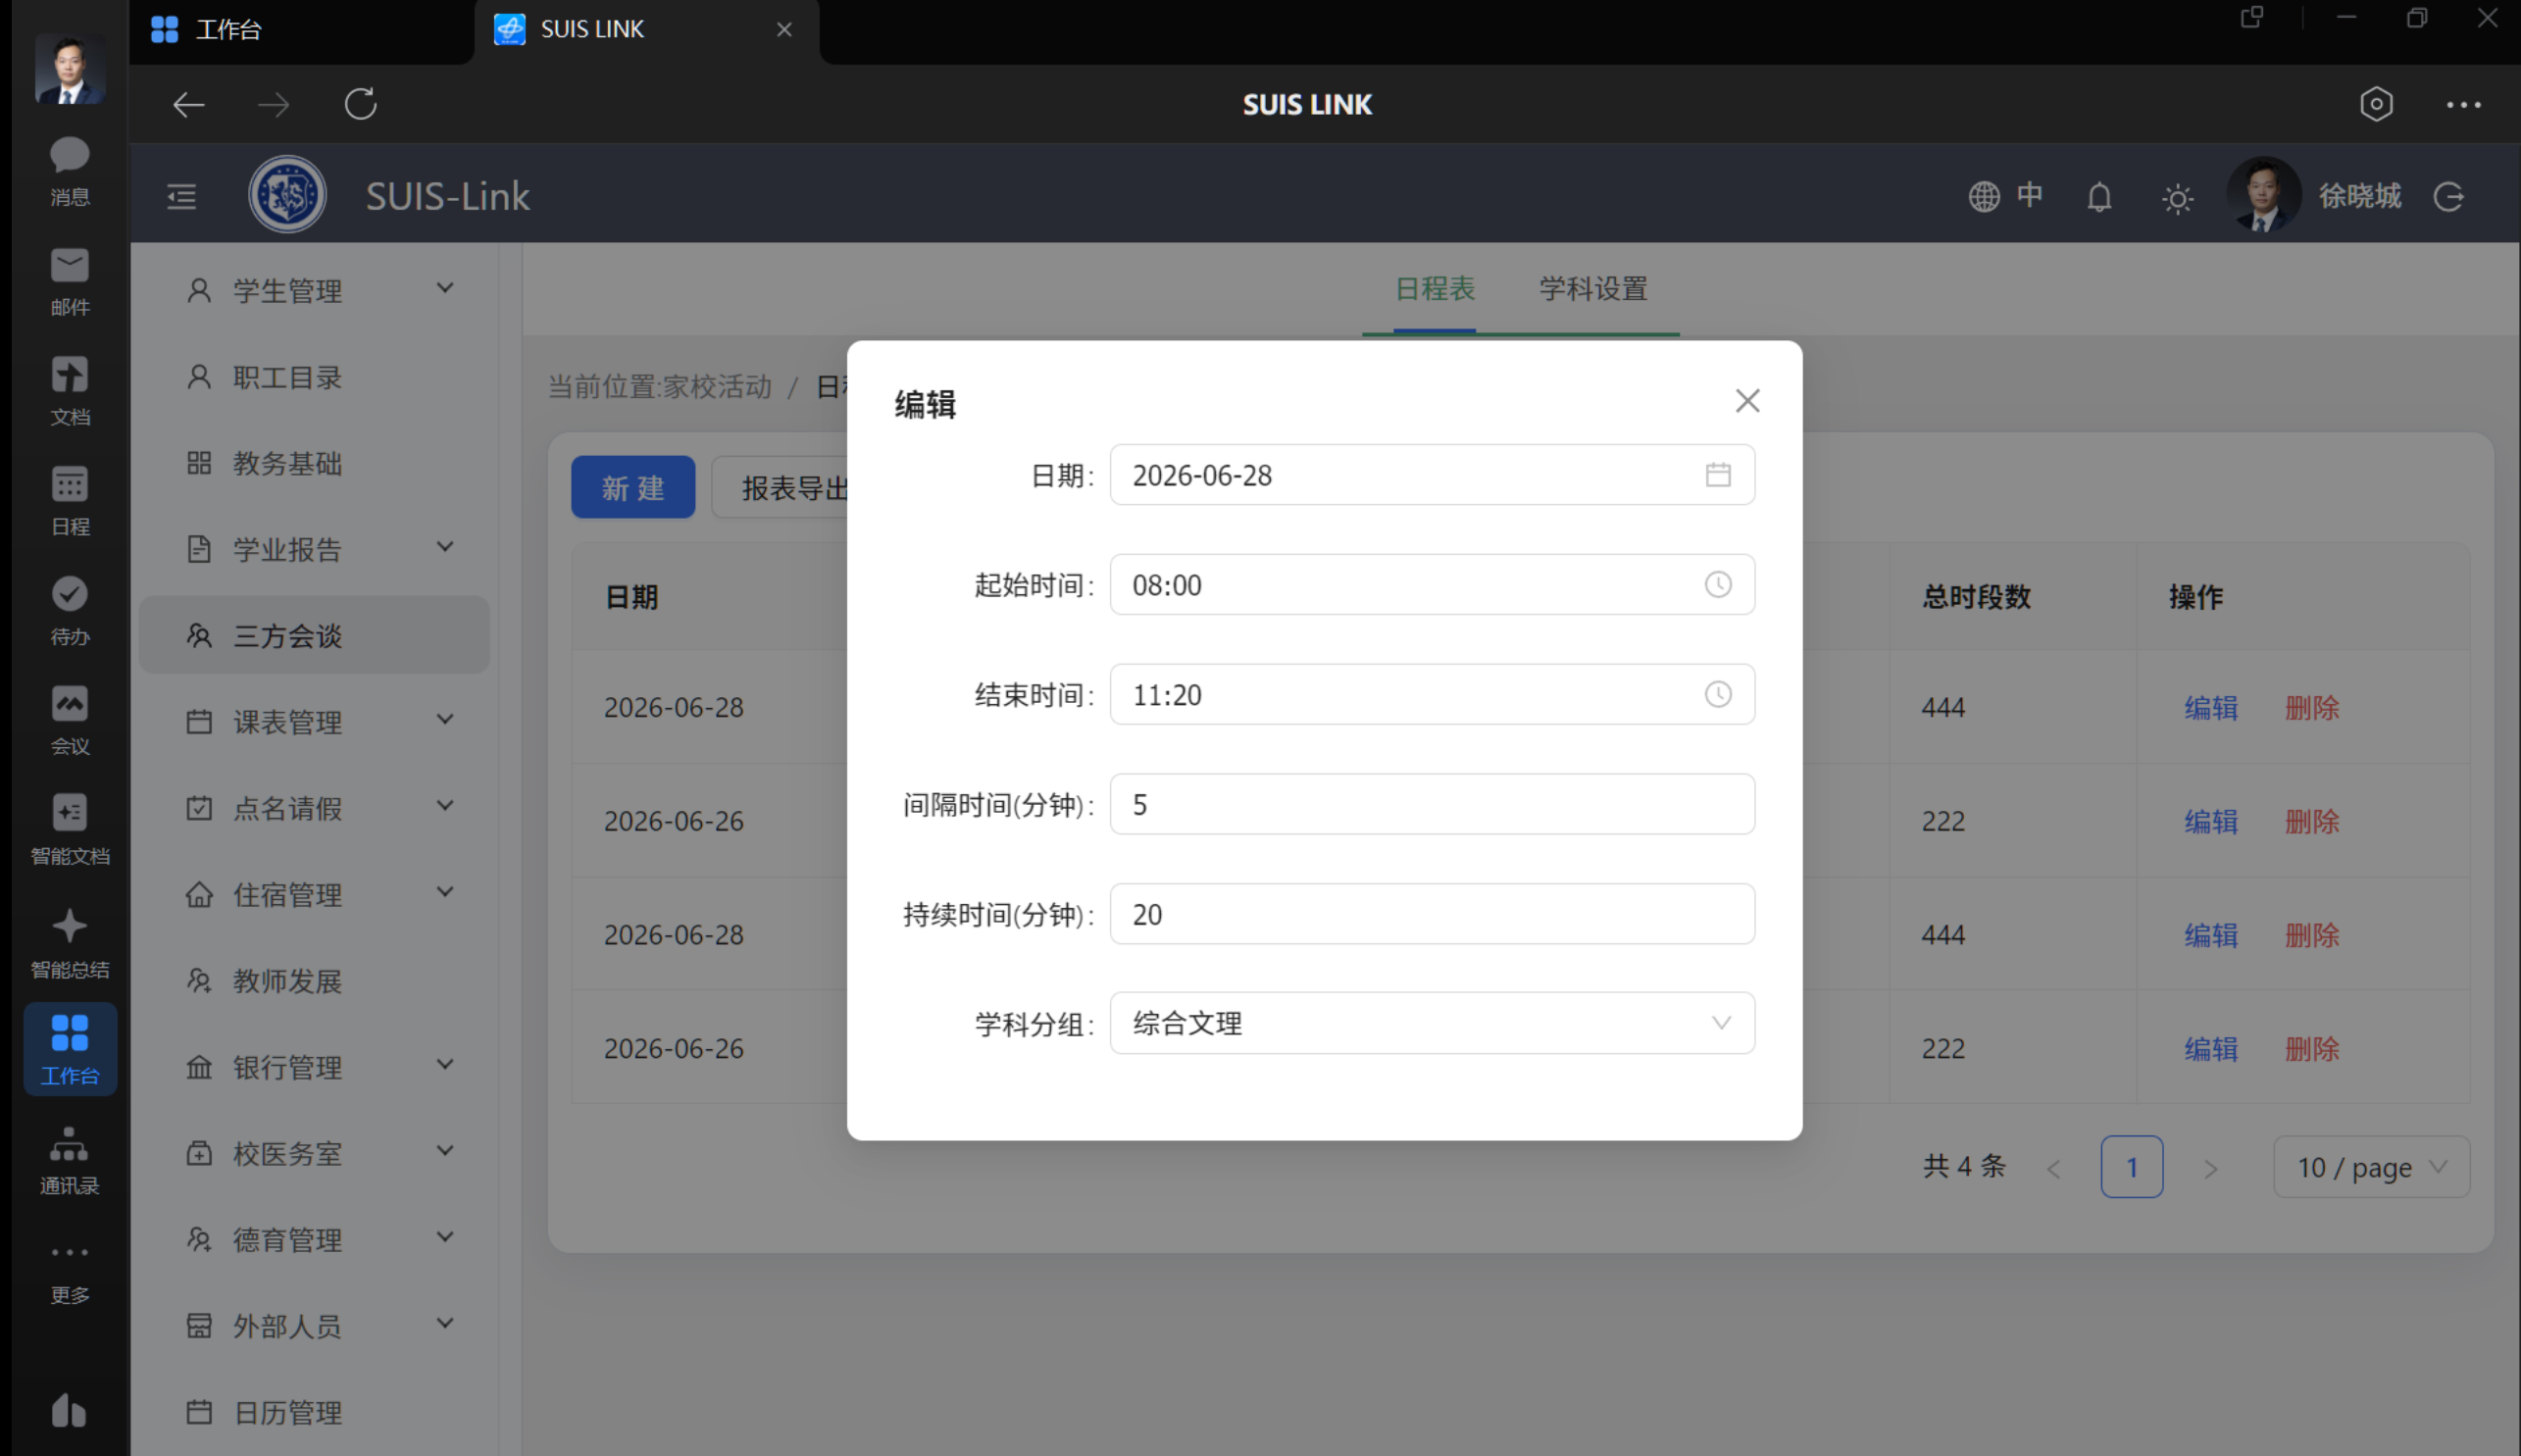Click the 更多 more icon in sidebar
Viewport: 2521px width, 1456px height.
point(70,1272)
